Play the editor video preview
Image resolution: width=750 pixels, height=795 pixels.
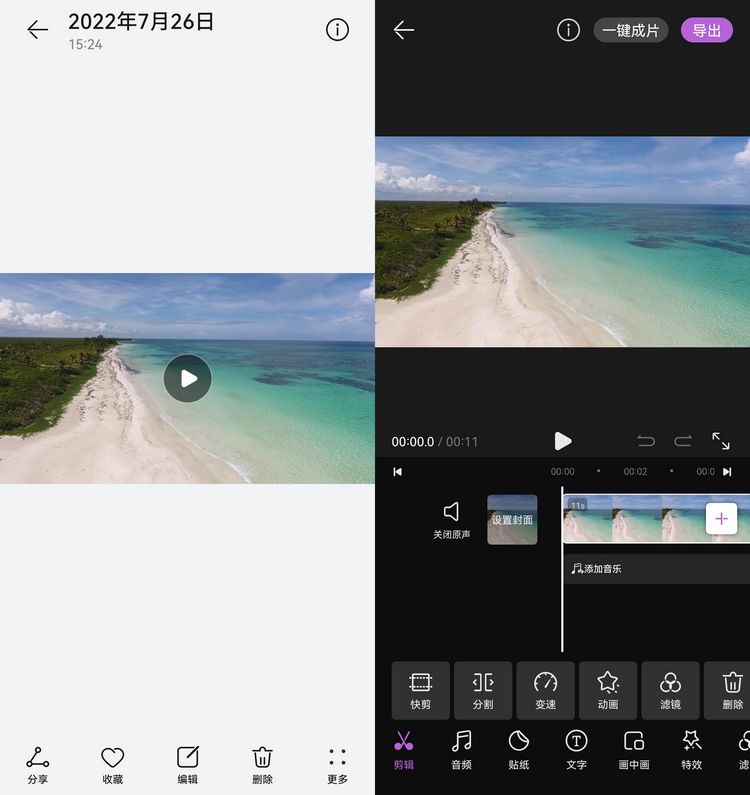point(563,441)
